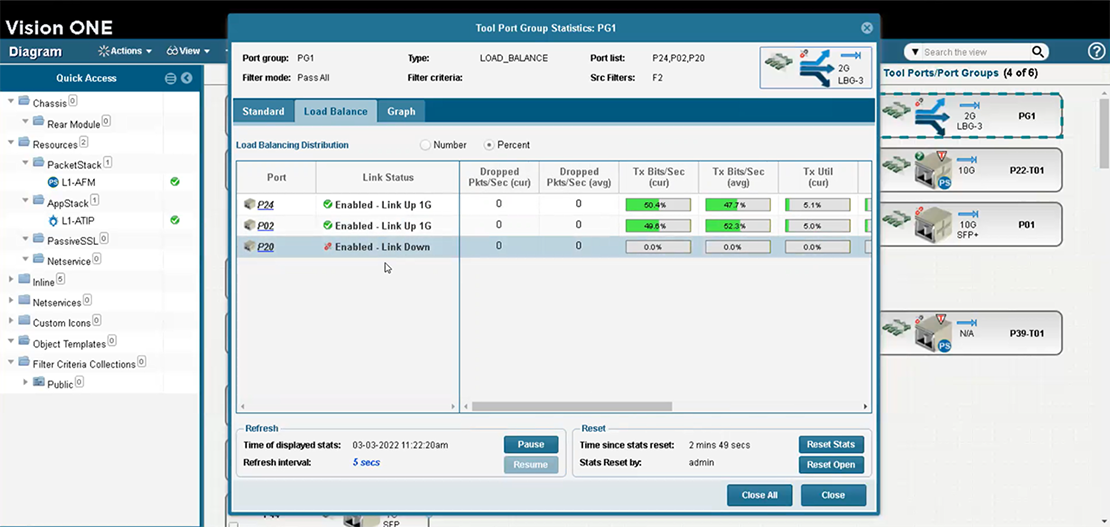This screenshot has width=1110, height=527.
Task: Open the Quick Access list options icon
Action: click(170, 78)
